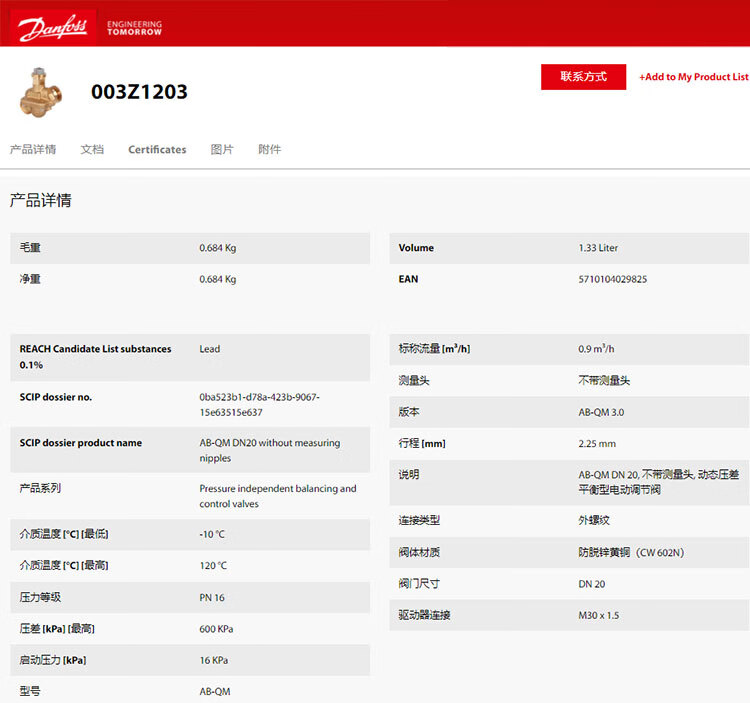Click the 连接类型 label

(x=419, y=520)
